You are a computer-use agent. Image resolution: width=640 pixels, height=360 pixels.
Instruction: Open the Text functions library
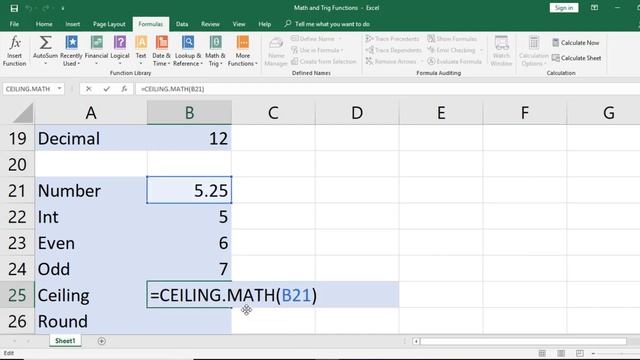(141, 51)
